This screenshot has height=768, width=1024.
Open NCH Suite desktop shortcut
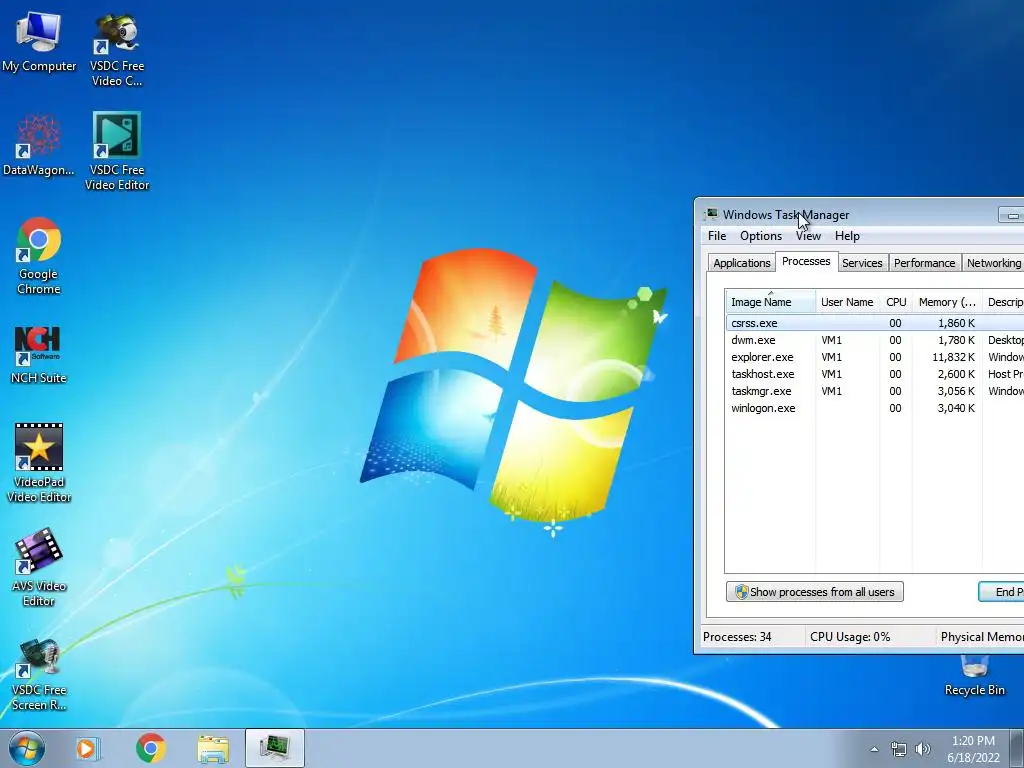click(x=39, y=355)
